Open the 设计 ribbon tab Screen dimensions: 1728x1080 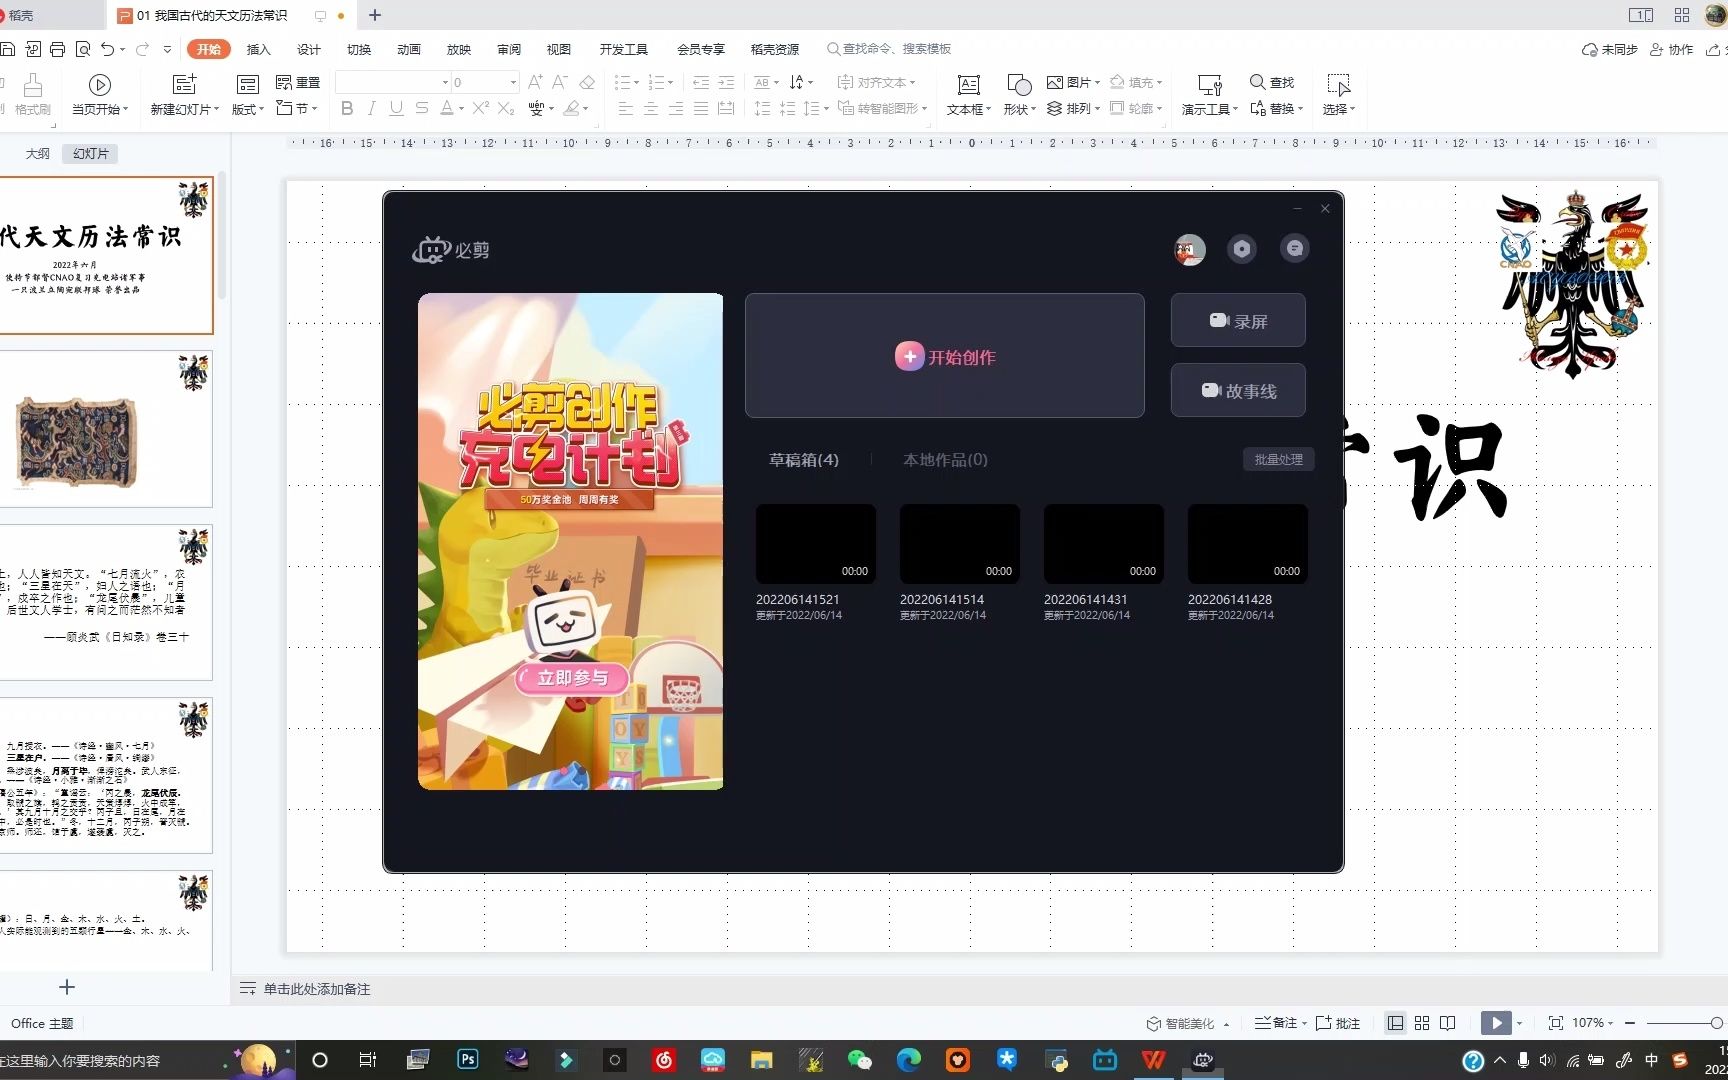pos(309,49)
